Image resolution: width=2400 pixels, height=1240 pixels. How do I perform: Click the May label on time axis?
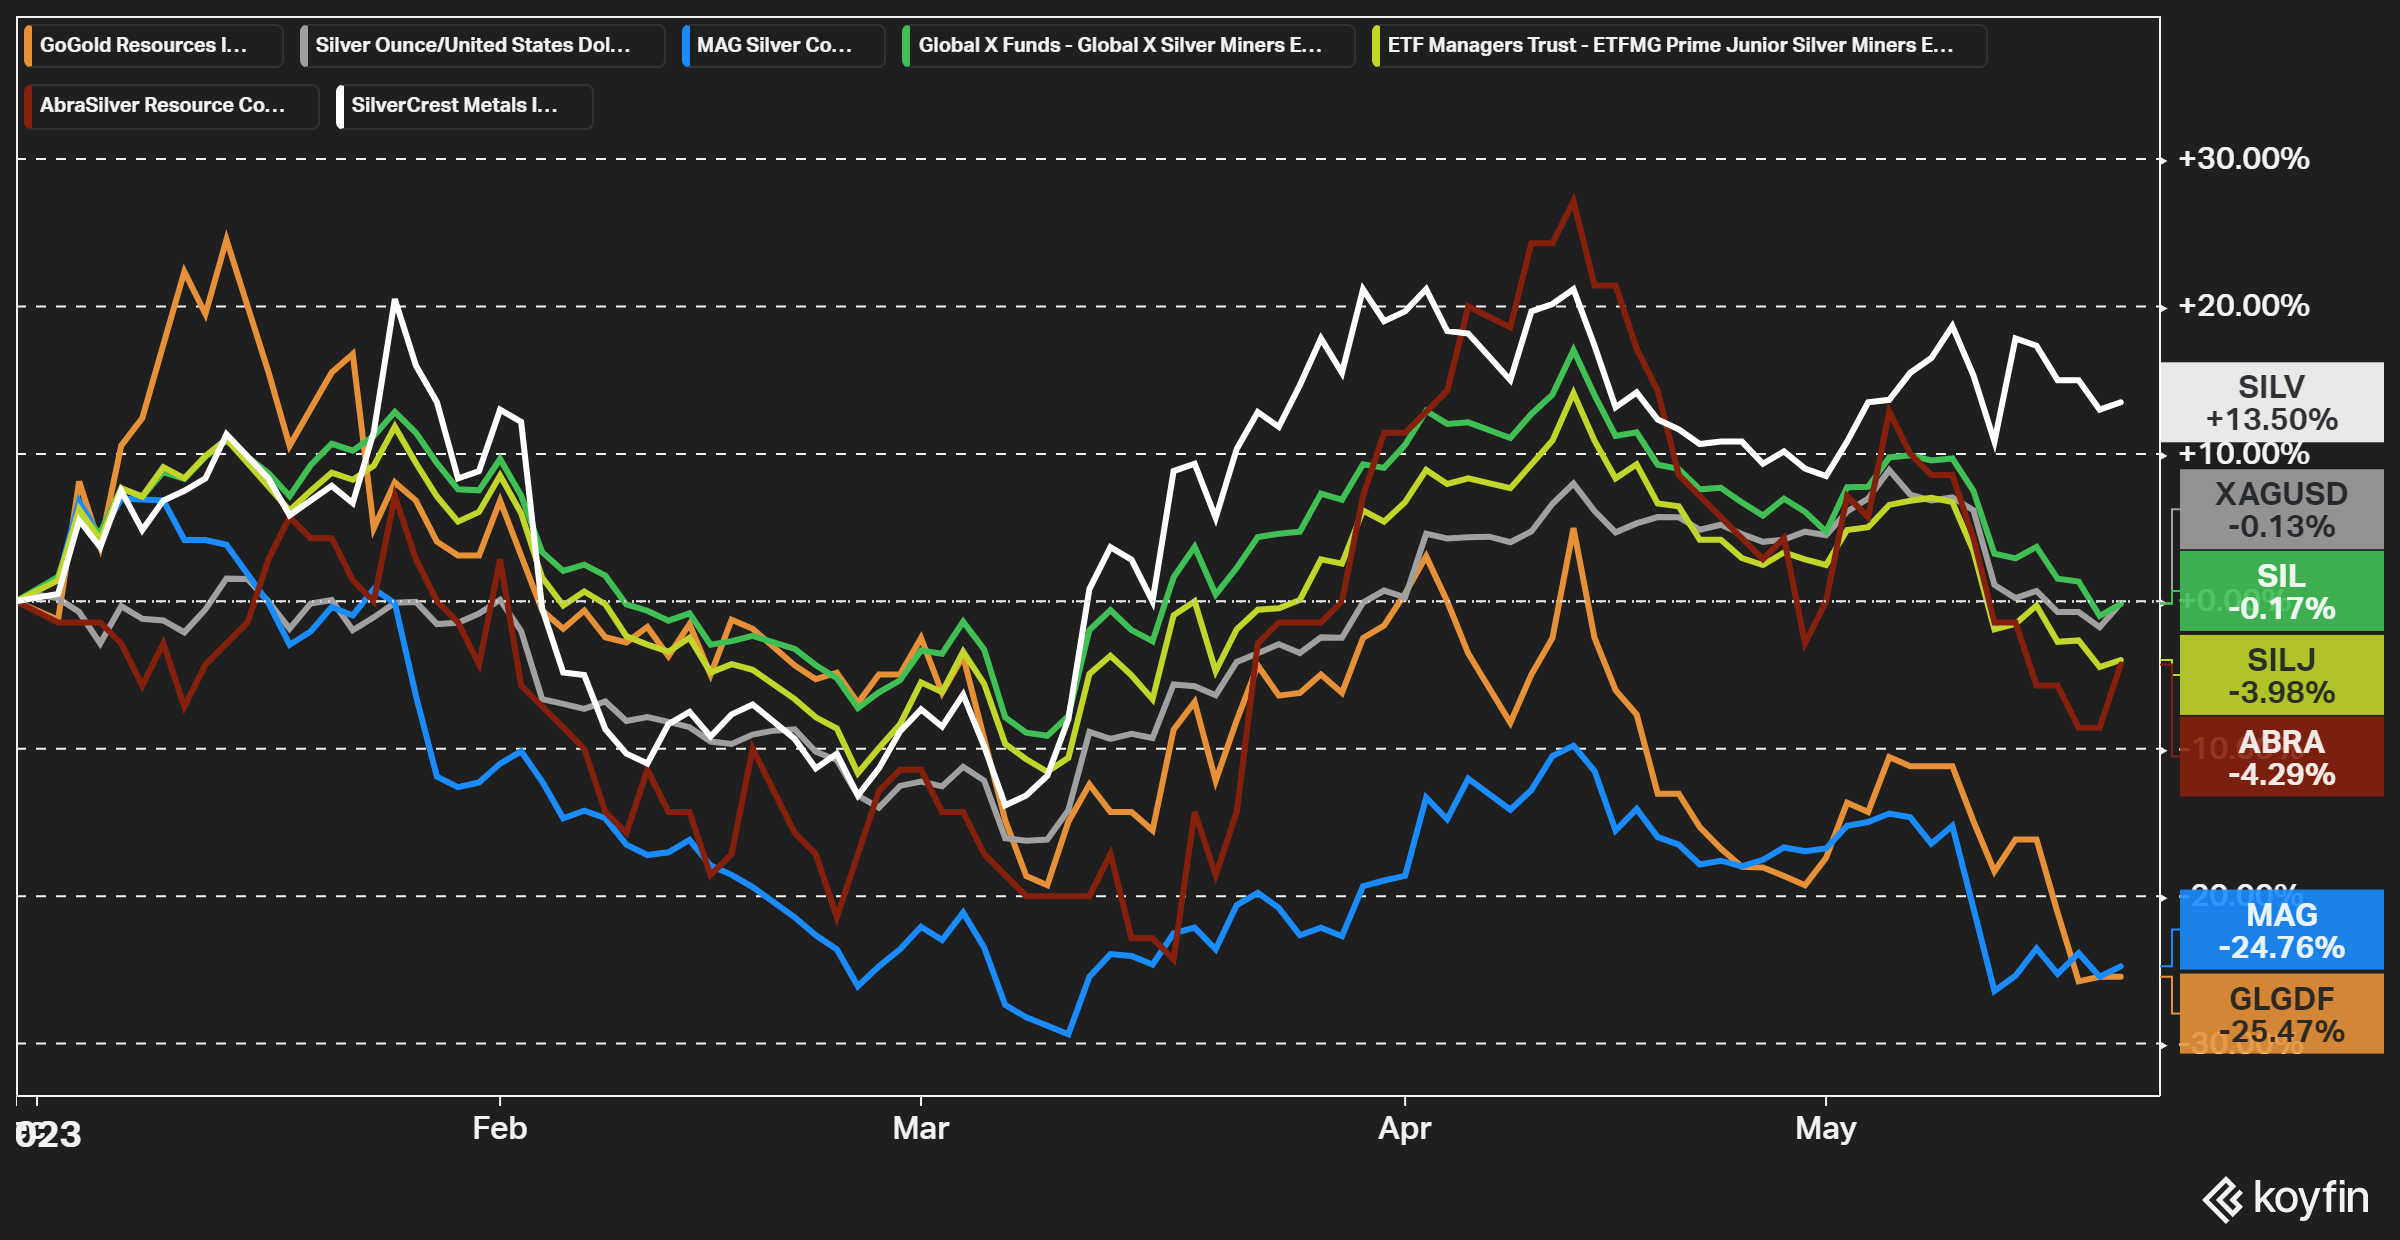point(1825,1128)
